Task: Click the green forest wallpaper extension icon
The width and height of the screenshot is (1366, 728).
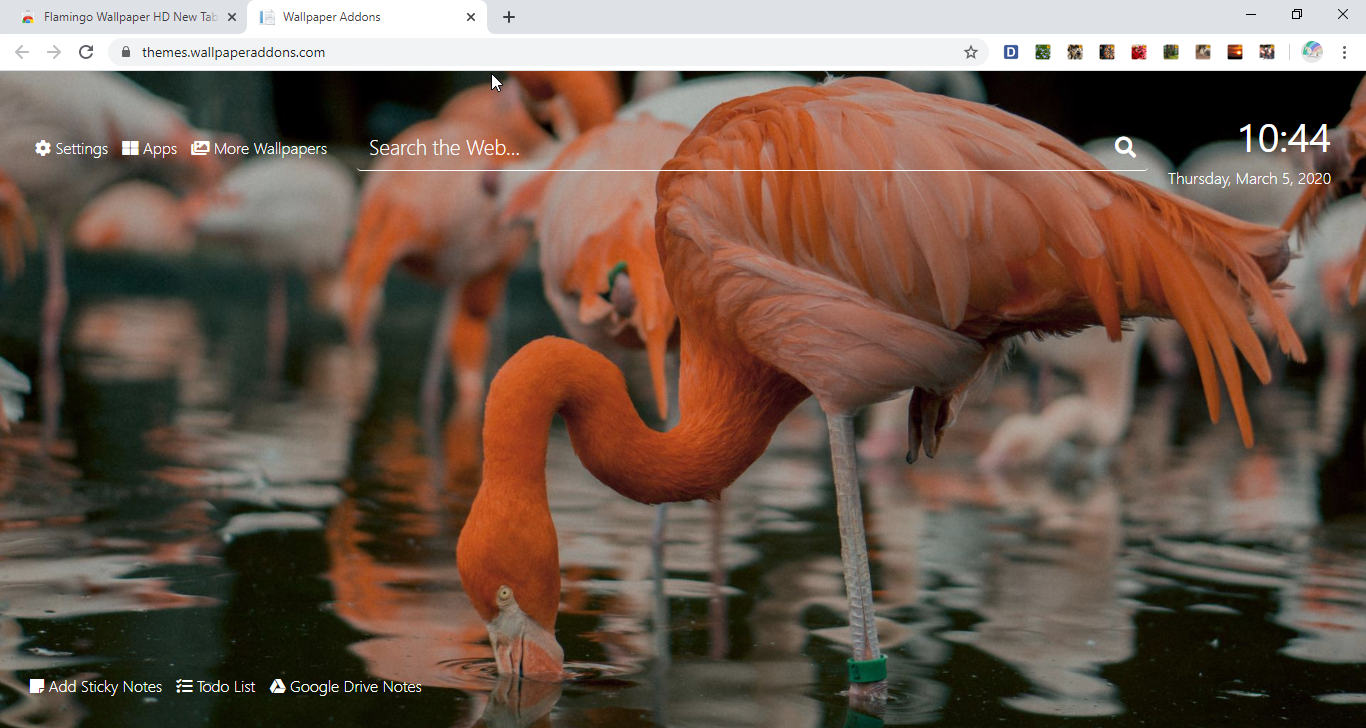Action: pyautogui.click(x=1171, y=52)
